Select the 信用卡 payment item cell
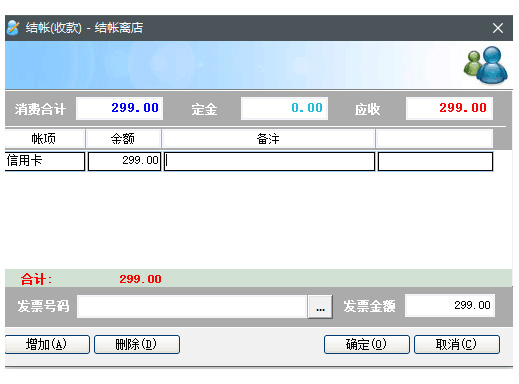This screenshot has height=384, width=519. (45, 161)
